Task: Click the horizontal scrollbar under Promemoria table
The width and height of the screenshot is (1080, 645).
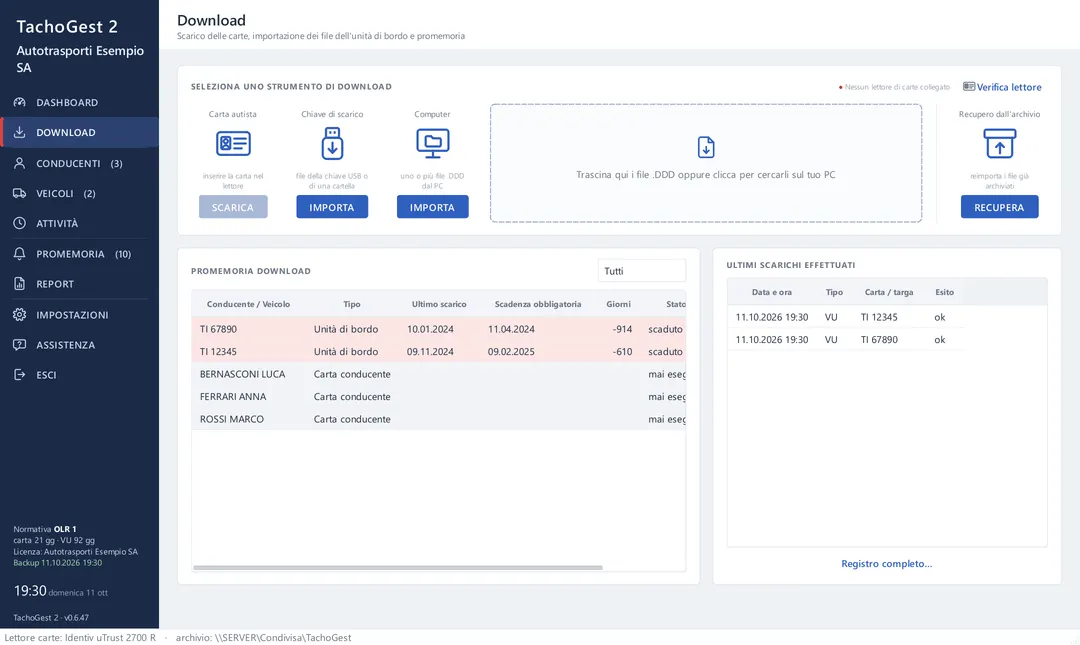Action: 398,568
